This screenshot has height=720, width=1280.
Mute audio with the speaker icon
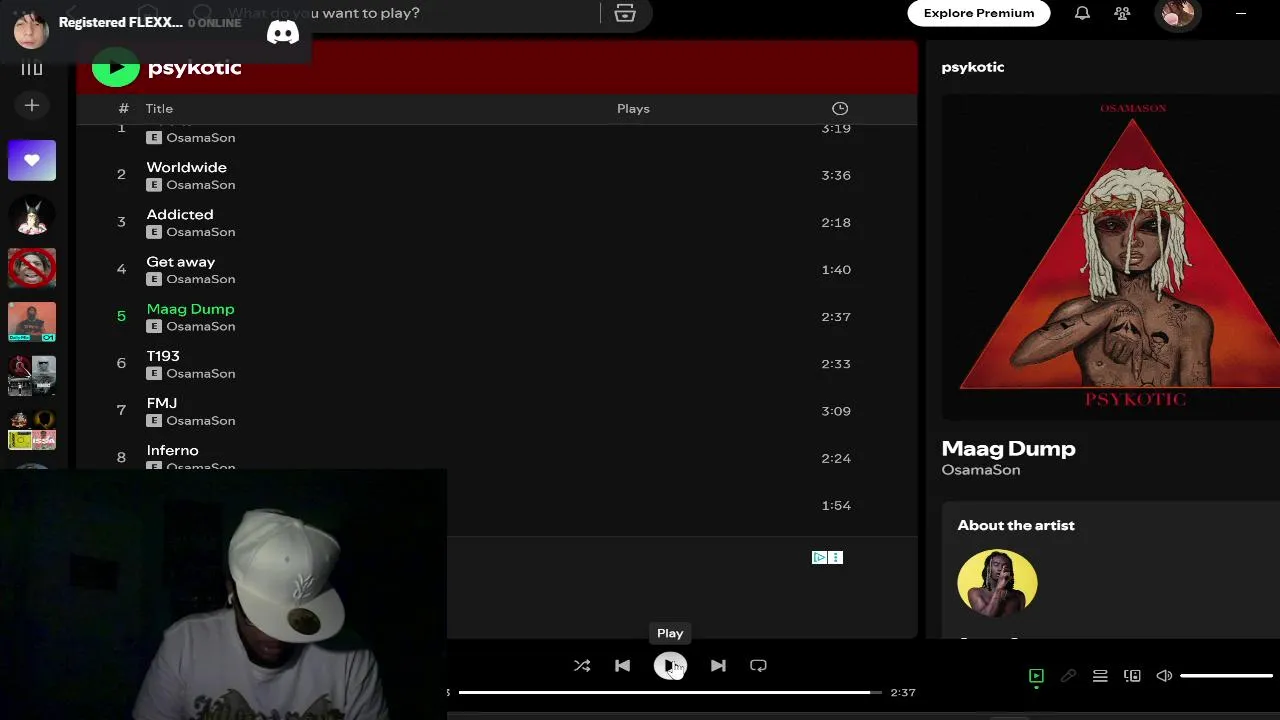(x=1164, y=676)
